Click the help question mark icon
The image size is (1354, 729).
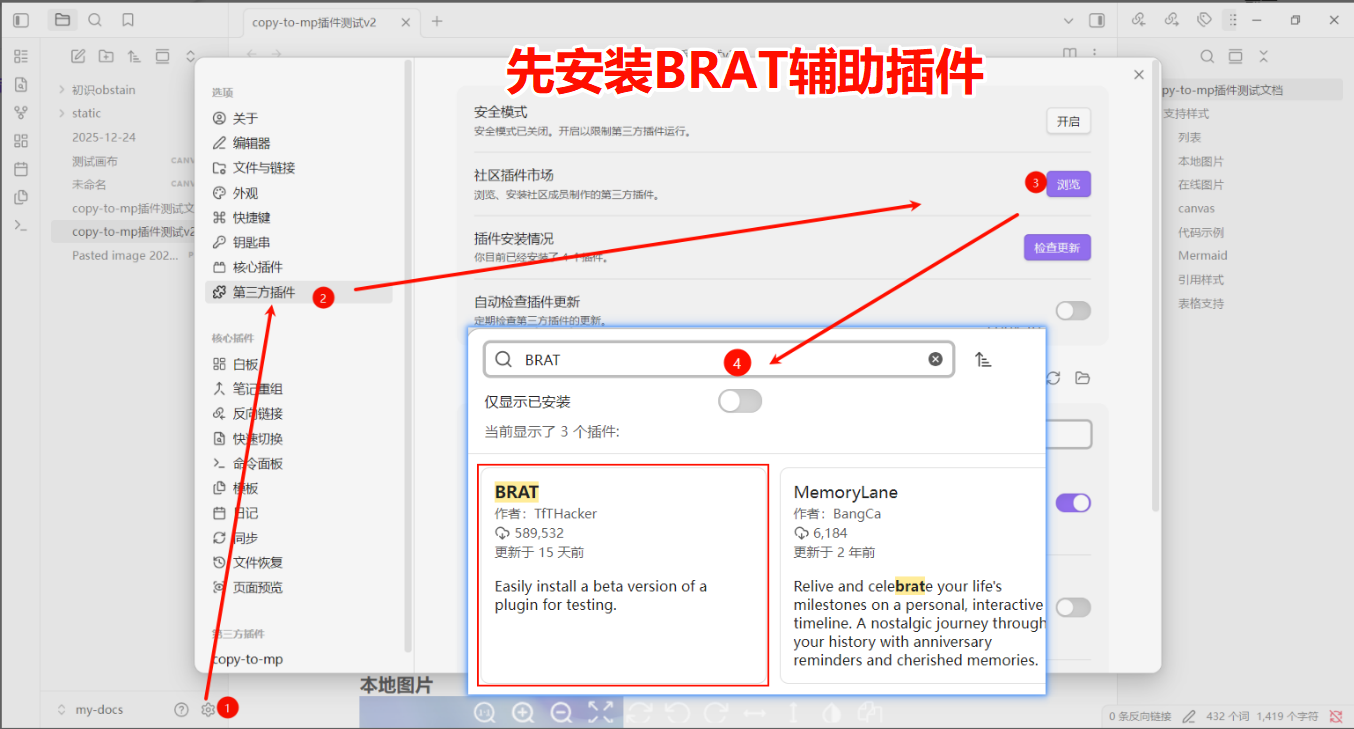[181, 709]
